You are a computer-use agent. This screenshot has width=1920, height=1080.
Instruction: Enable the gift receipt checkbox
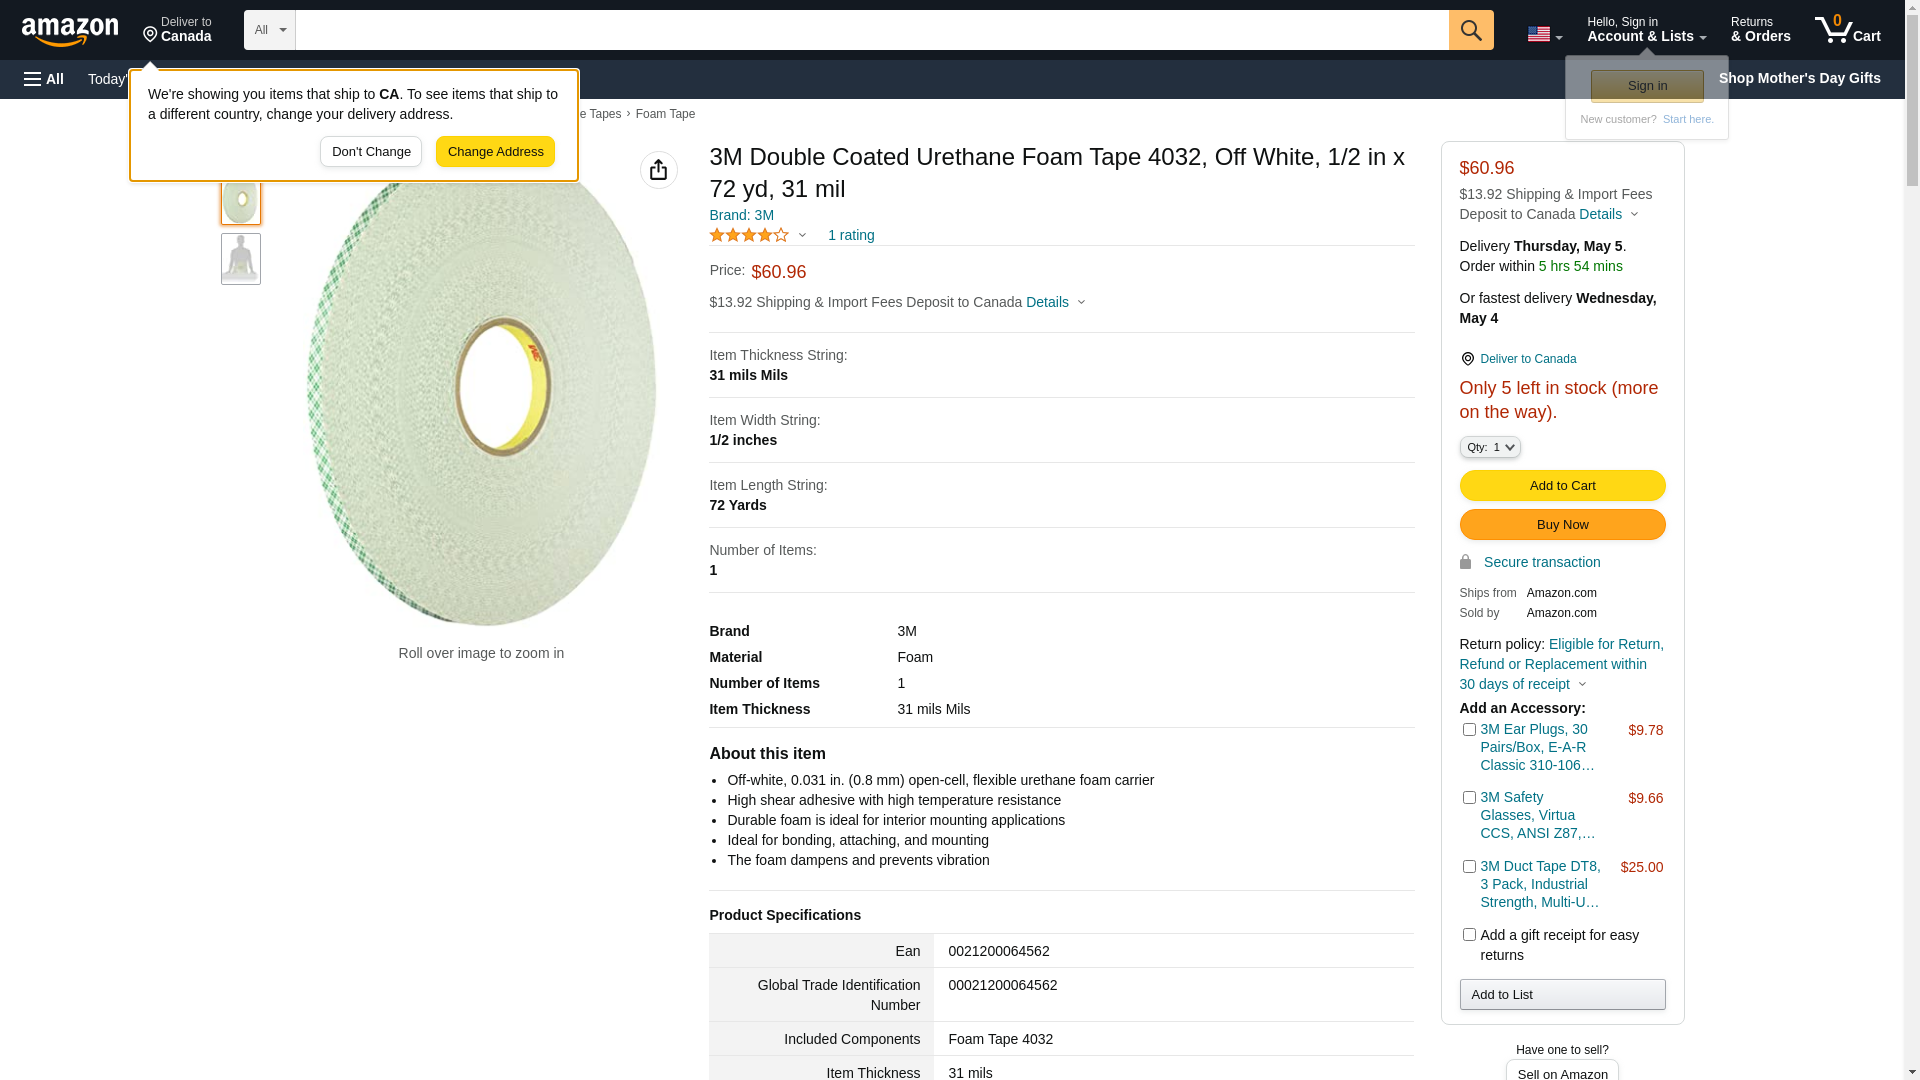1468,935
